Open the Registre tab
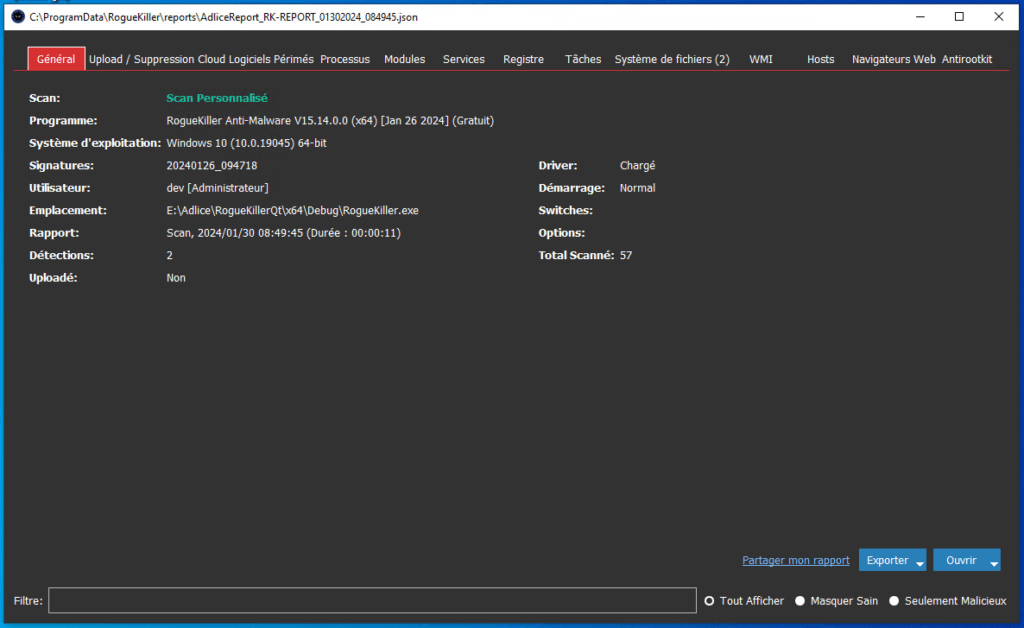Viewport: 1024px width, 628px height. click(x=523, y=59)
